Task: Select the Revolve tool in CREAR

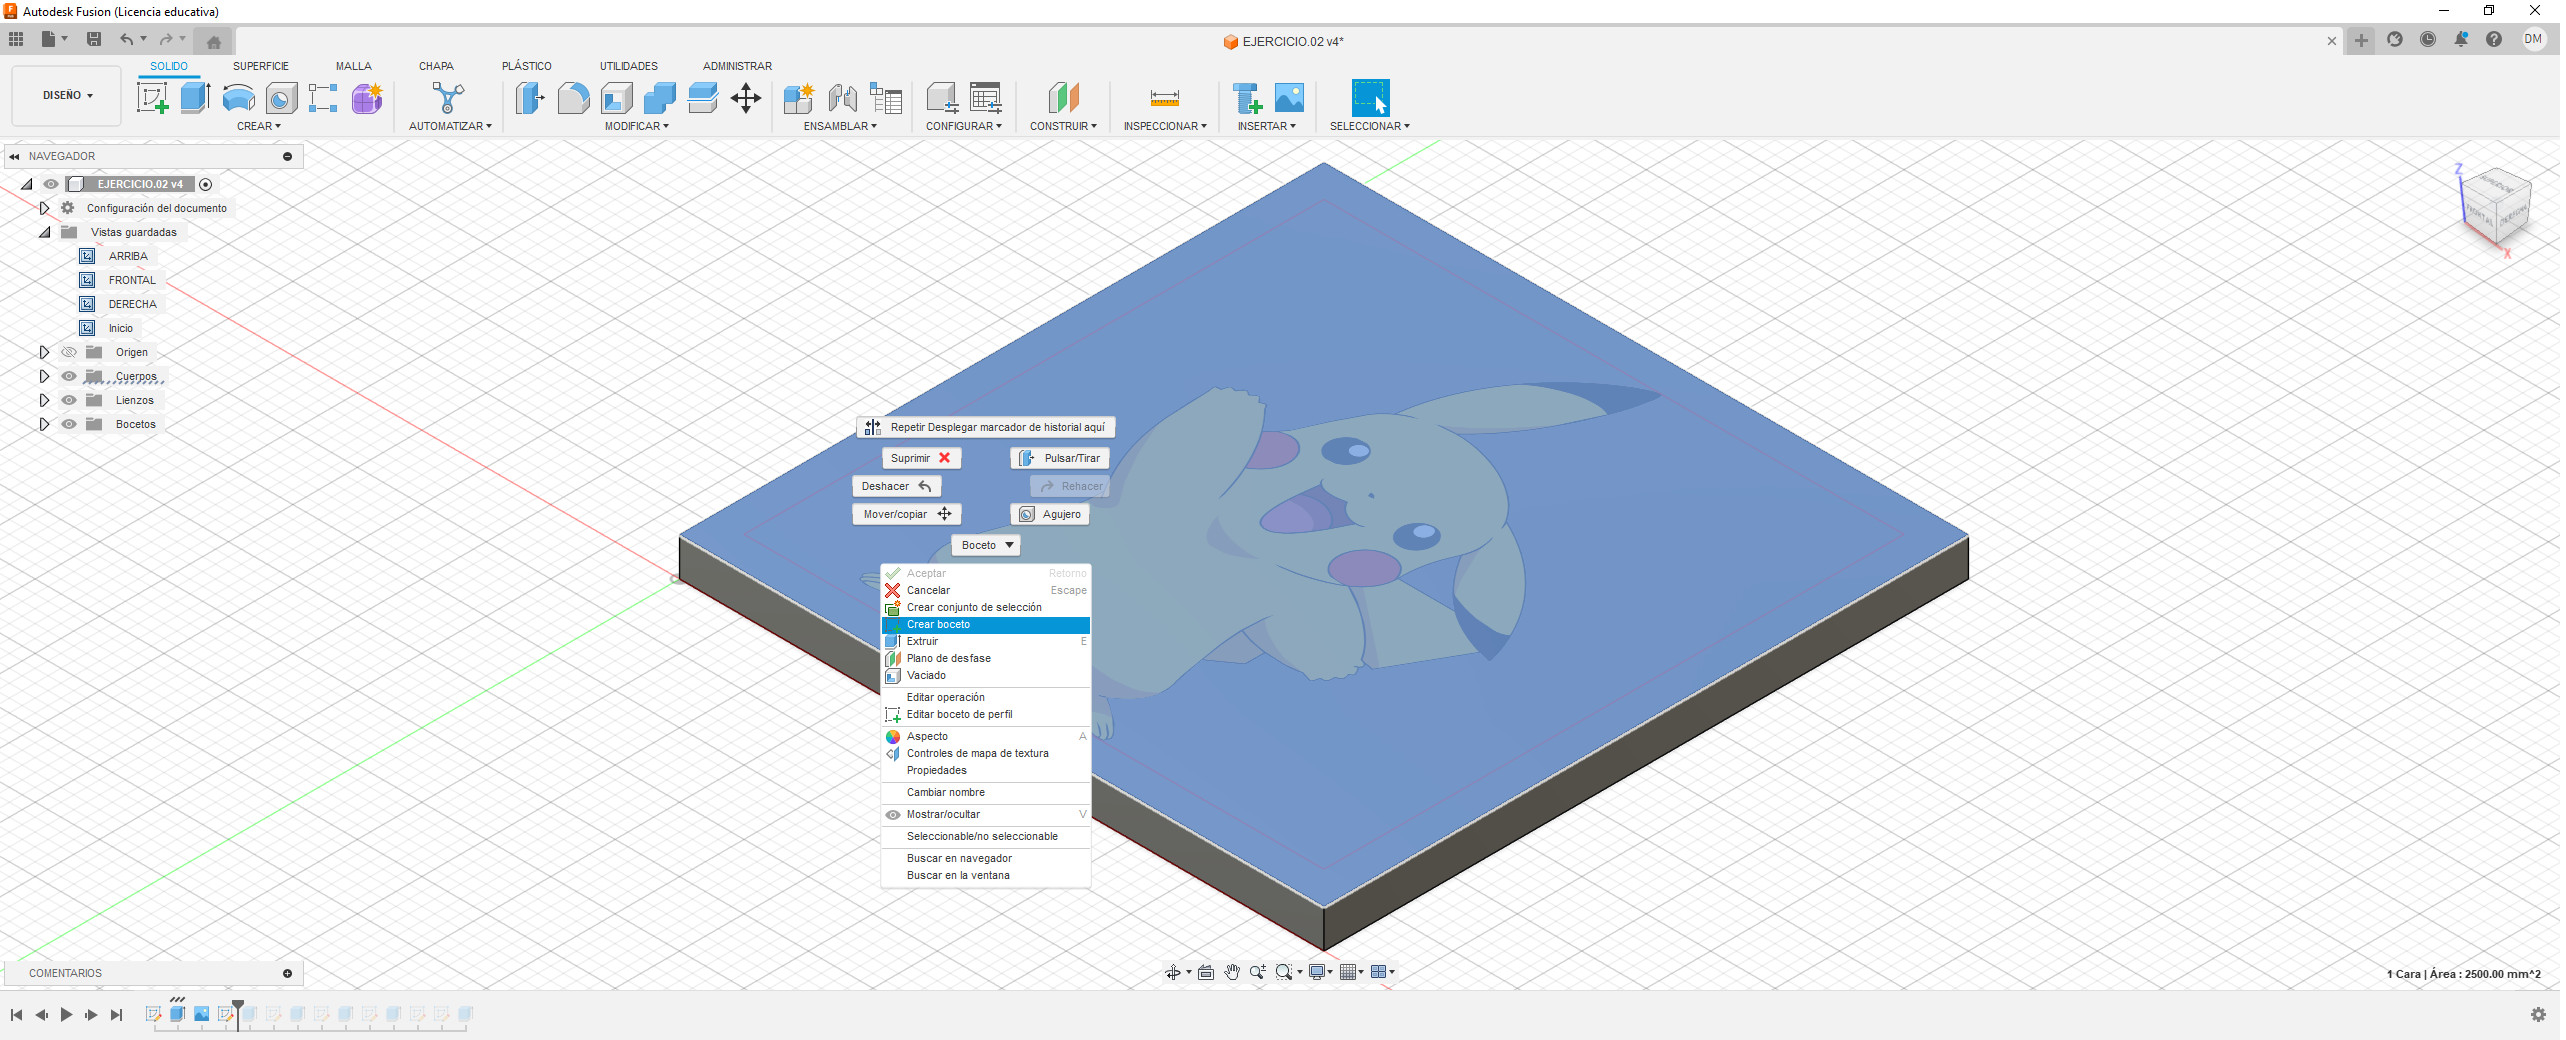Action: [x=238, y=98]
